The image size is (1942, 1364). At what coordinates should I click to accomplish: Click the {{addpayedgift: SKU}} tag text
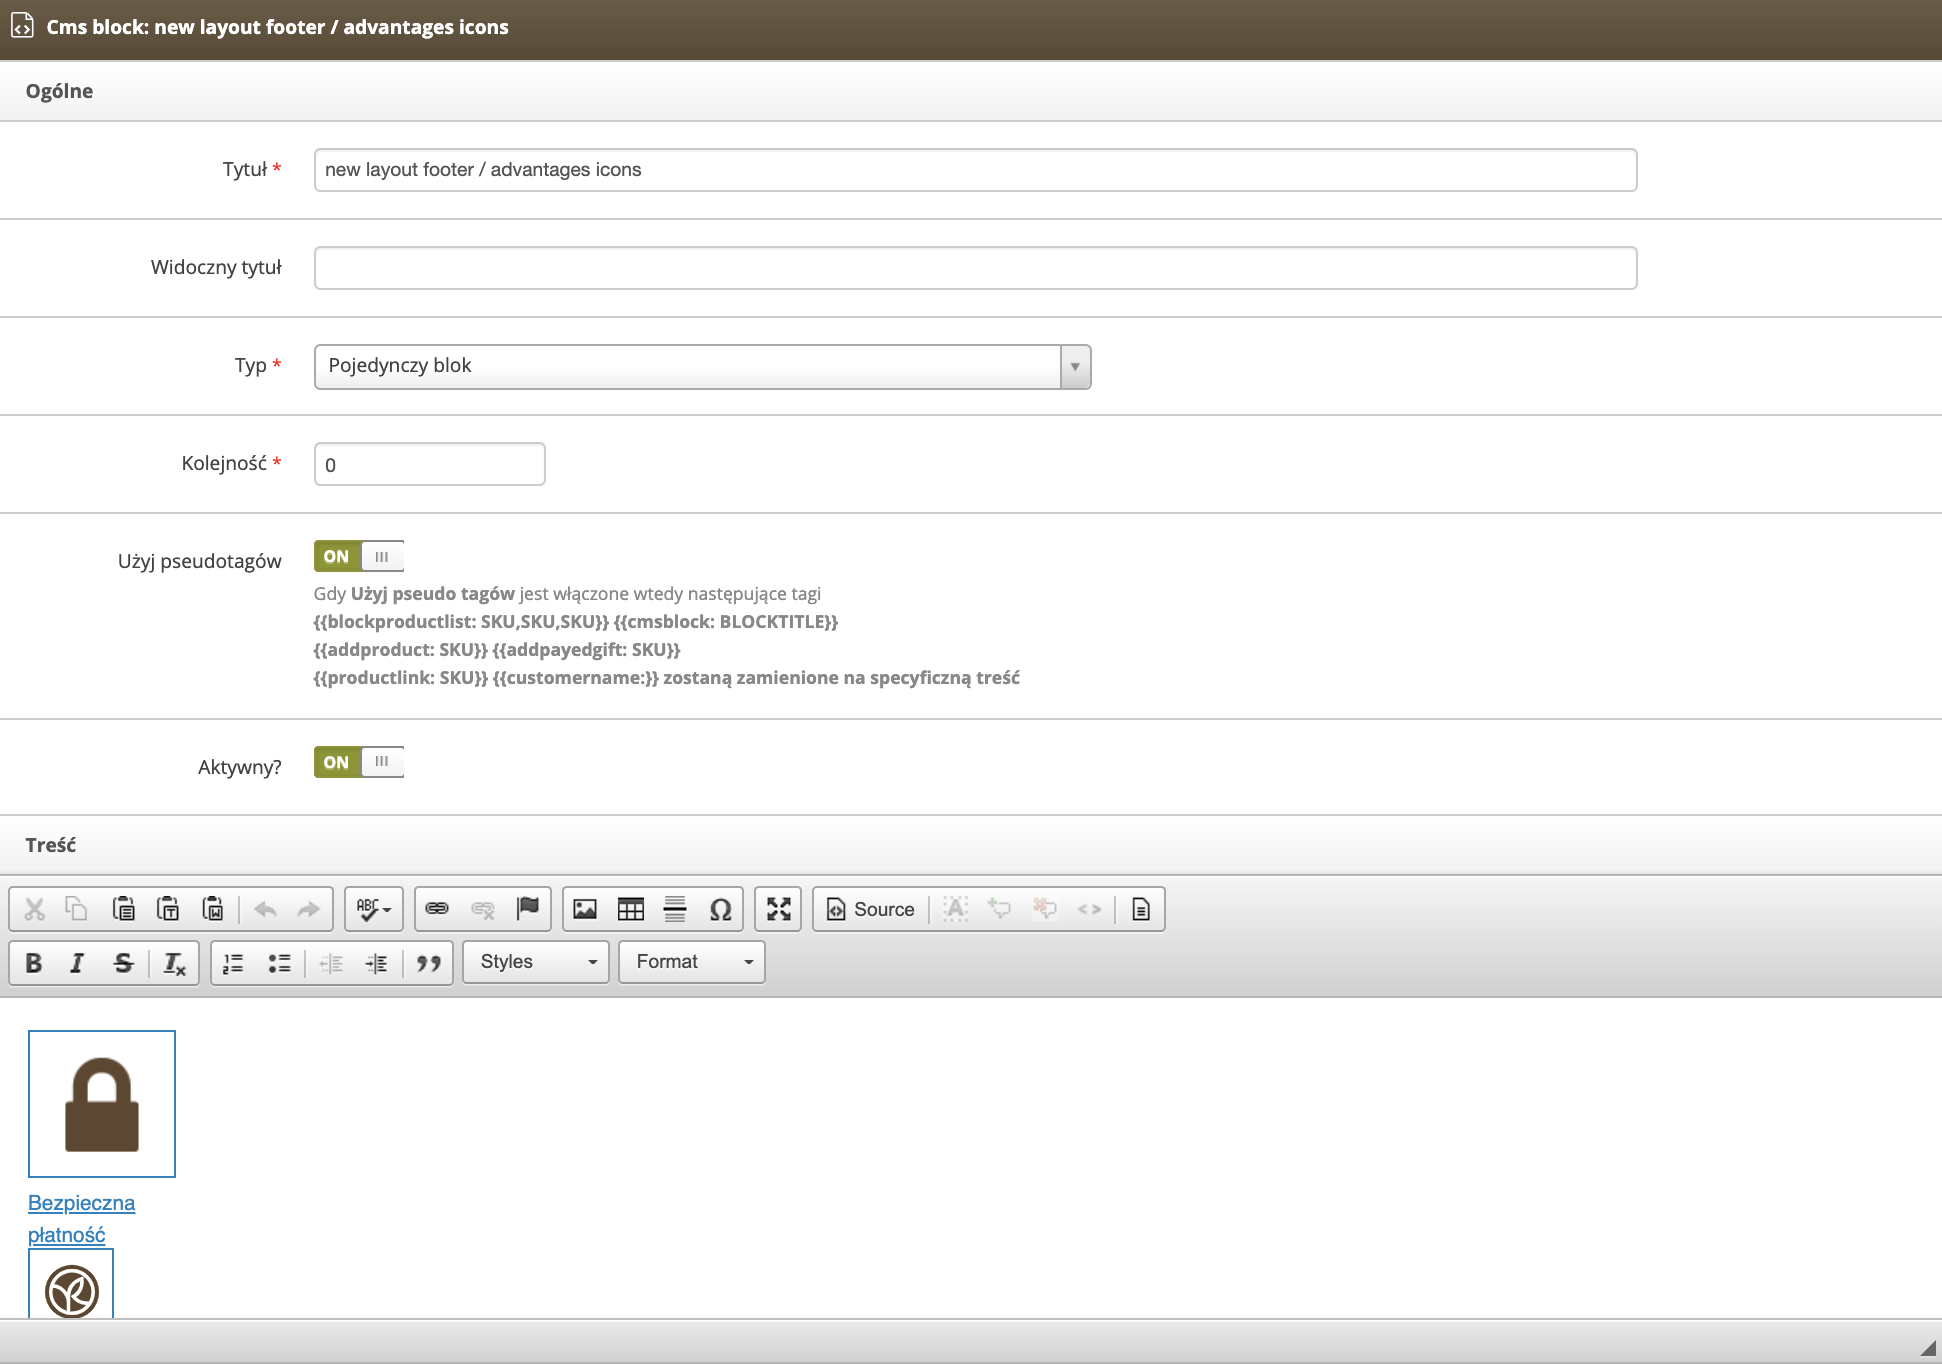pyautogui.click(x=586, y=649)
